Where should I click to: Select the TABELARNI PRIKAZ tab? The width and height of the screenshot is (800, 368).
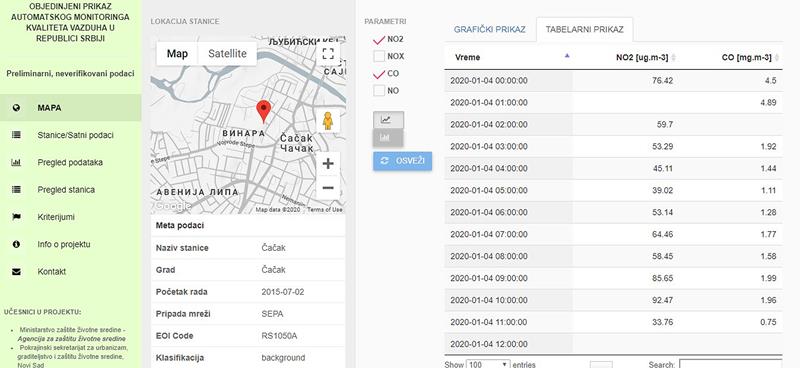click(x=584, y=30)
